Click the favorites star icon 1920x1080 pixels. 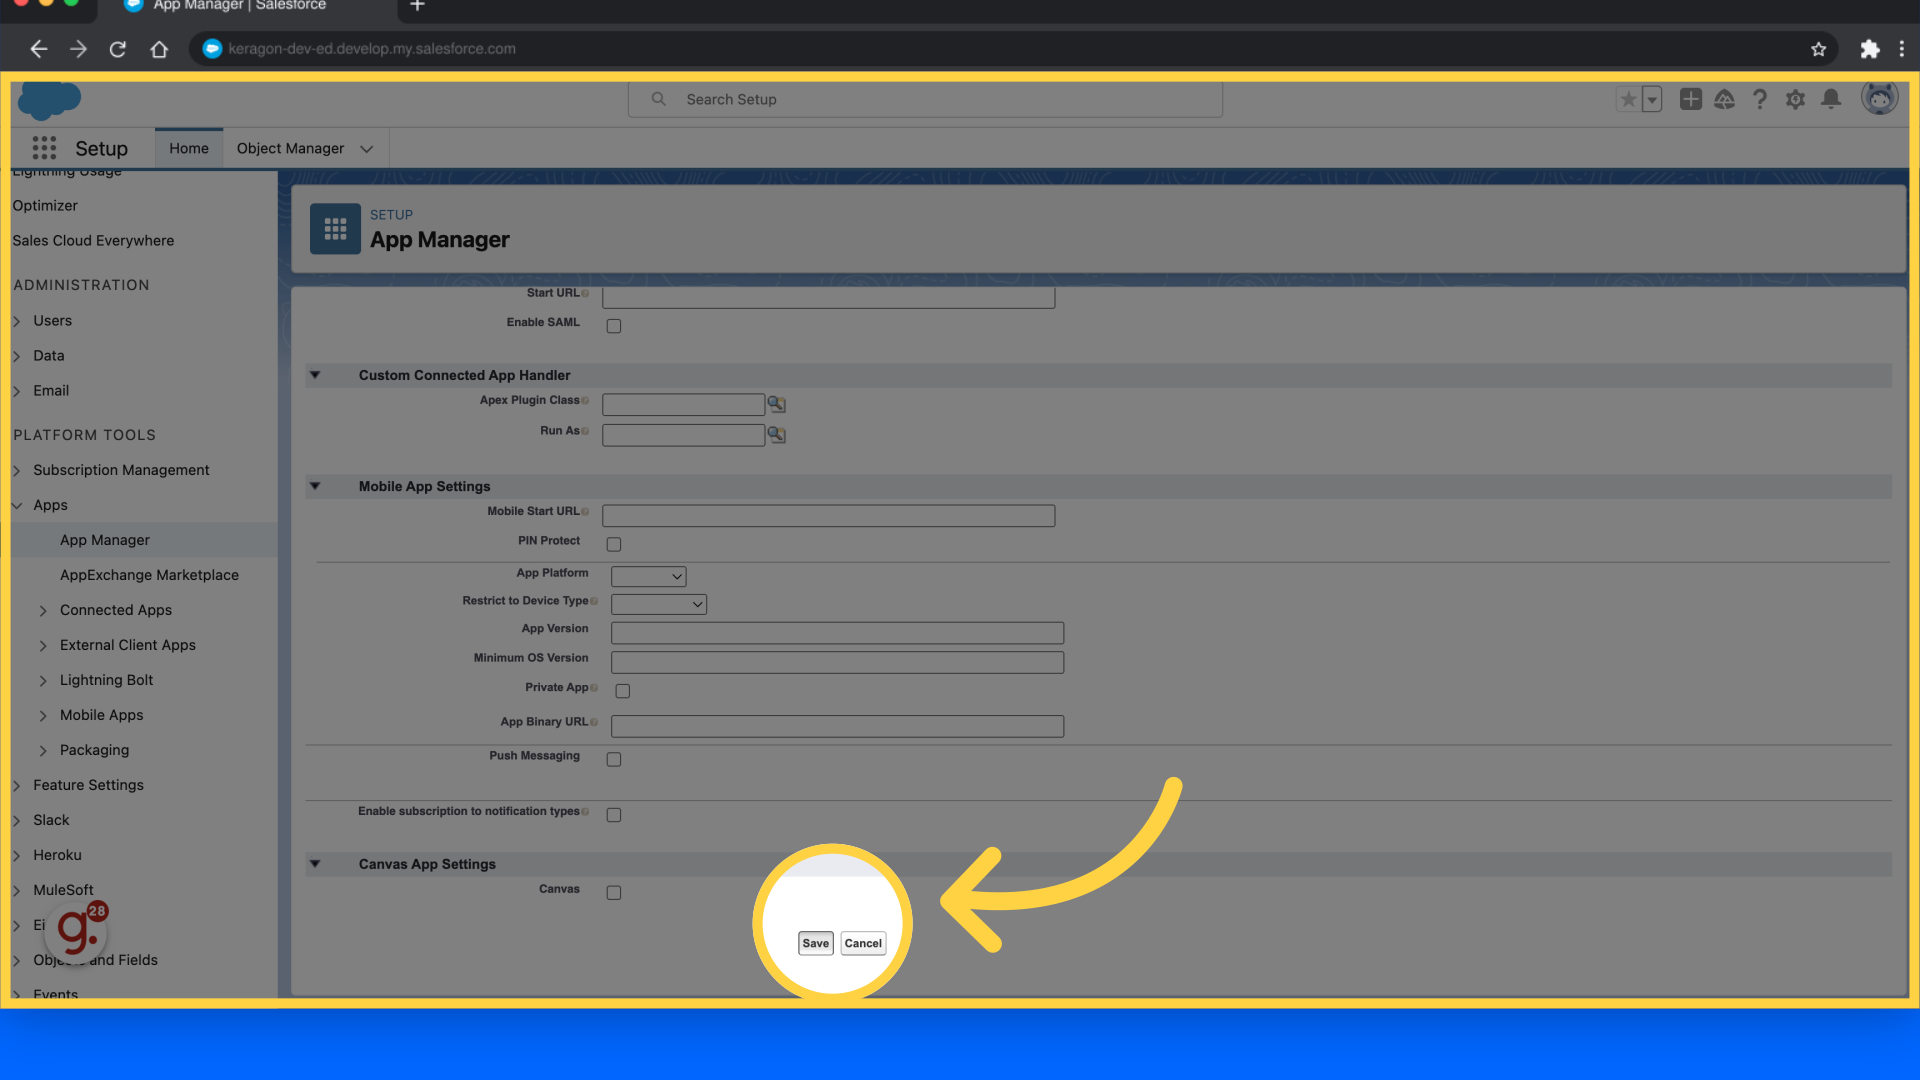(x=1628, y=99)
